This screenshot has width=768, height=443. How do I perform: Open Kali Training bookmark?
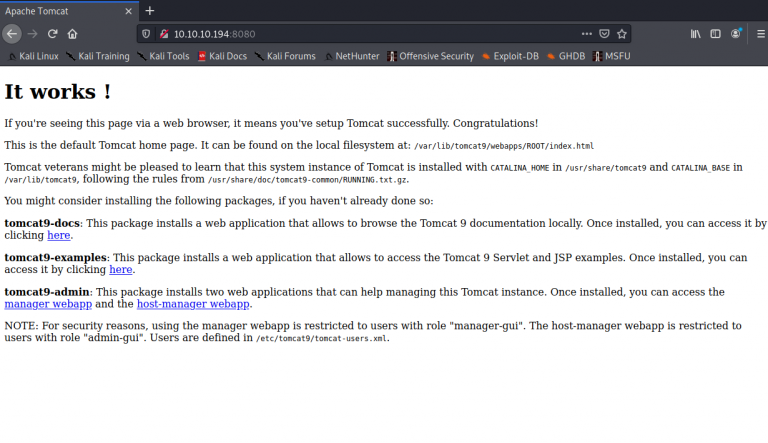coord(98,56)
